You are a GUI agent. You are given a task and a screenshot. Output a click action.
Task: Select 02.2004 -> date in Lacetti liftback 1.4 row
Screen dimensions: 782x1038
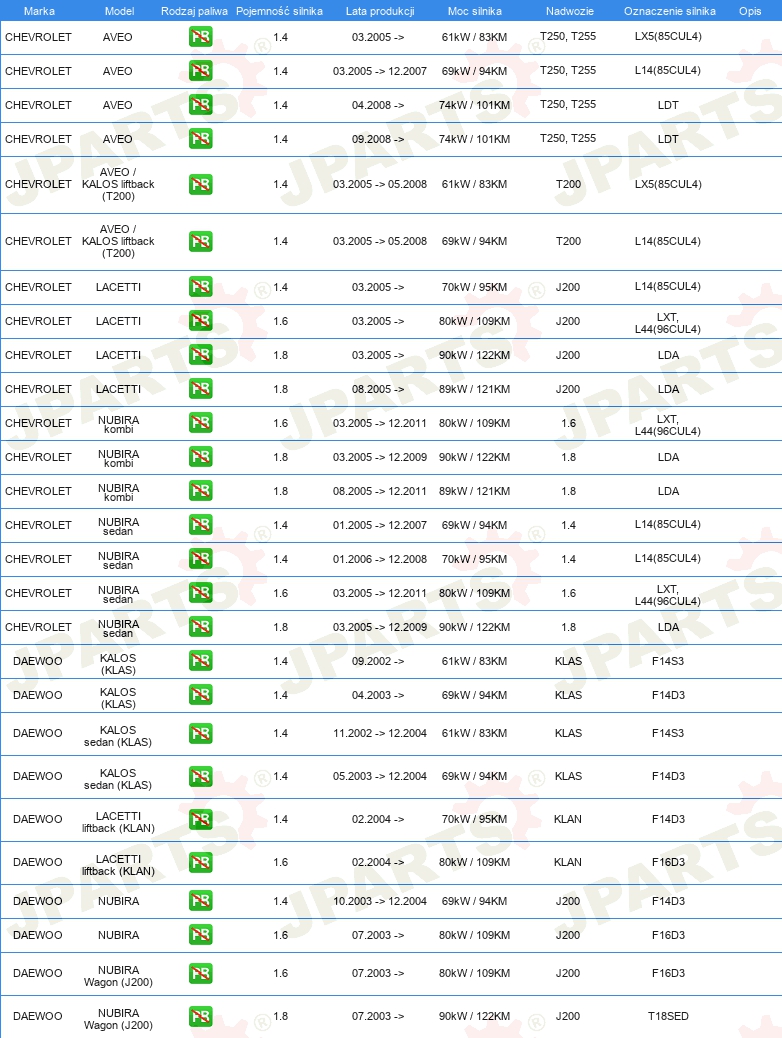pyautogui.click(x=378, y=820)
